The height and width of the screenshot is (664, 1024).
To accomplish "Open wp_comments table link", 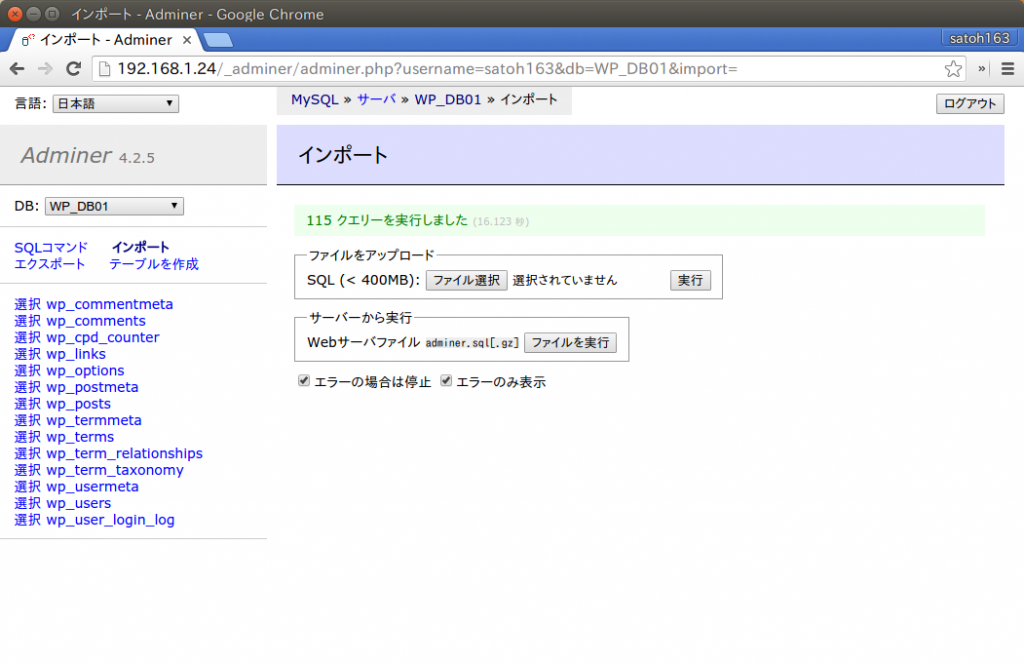I will (x=96, y=321).
